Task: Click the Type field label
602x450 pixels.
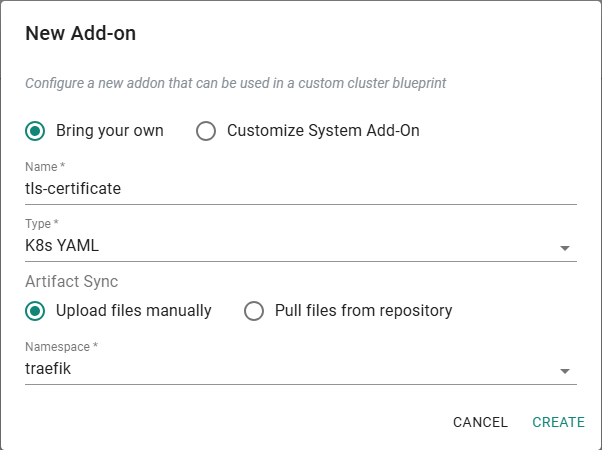Action: click(x=41, y=222)
